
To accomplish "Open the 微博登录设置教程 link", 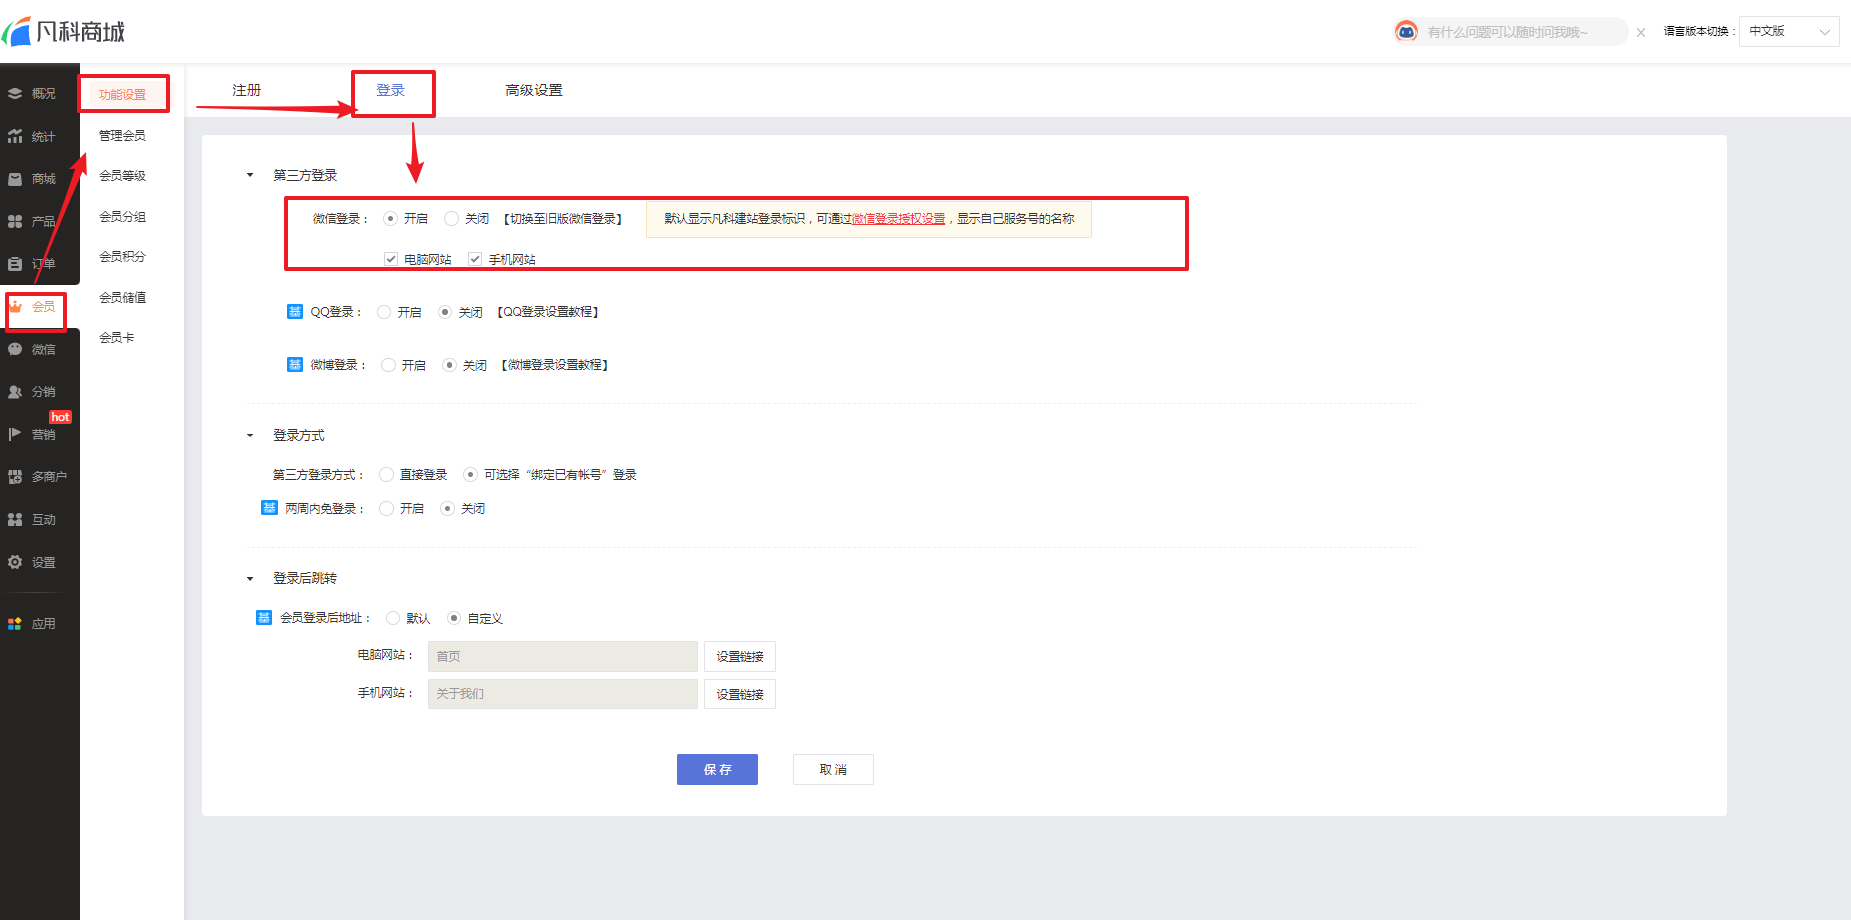I will [555, 365].
